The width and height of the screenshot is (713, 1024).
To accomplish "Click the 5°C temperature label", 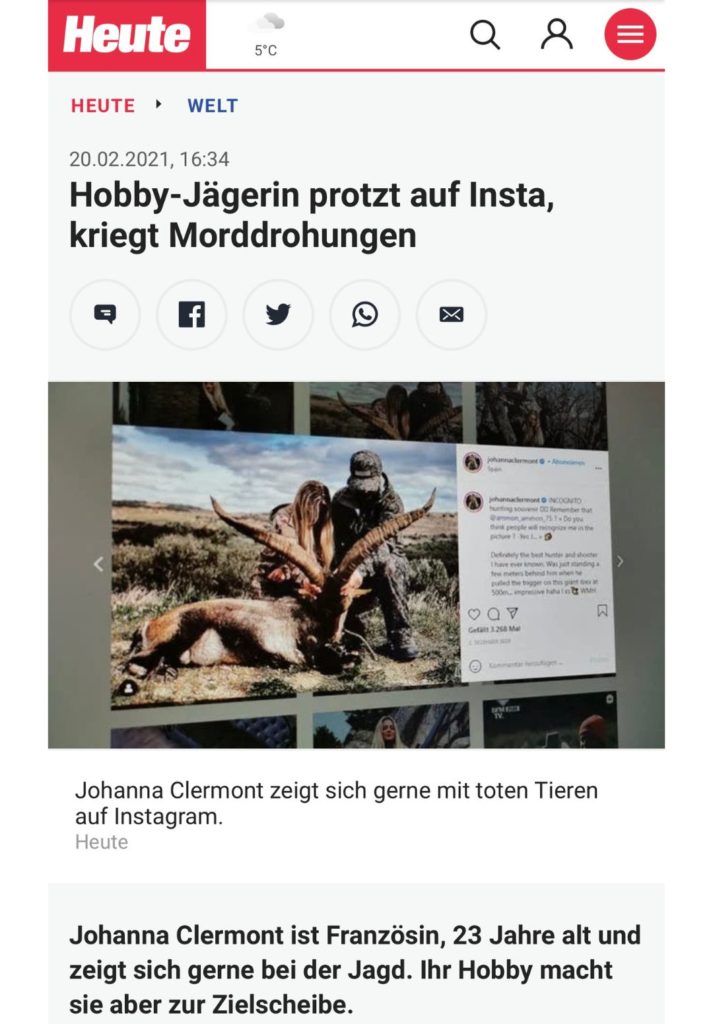I will pos(266,50).
